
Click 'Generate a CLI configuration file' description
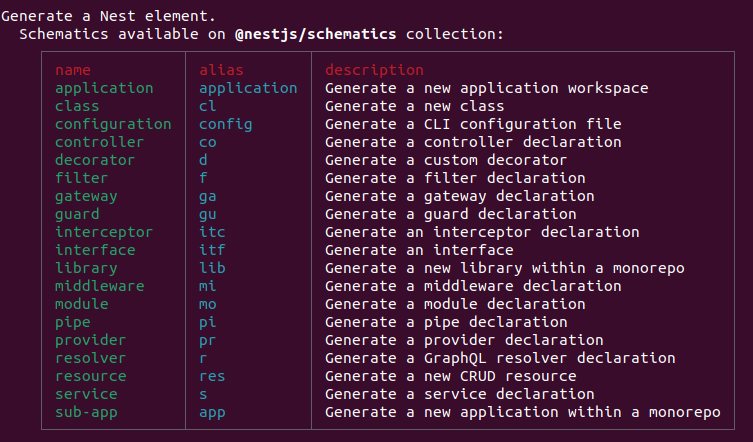coord(473,124)
